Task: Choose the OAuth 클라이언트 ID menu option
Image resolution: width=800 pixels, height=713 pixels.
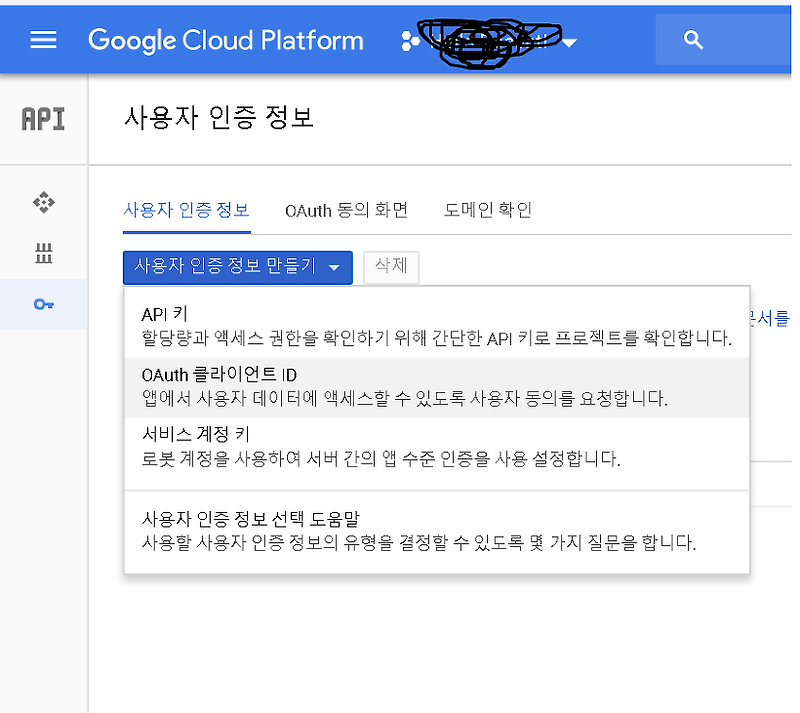Action: [437, 387]
